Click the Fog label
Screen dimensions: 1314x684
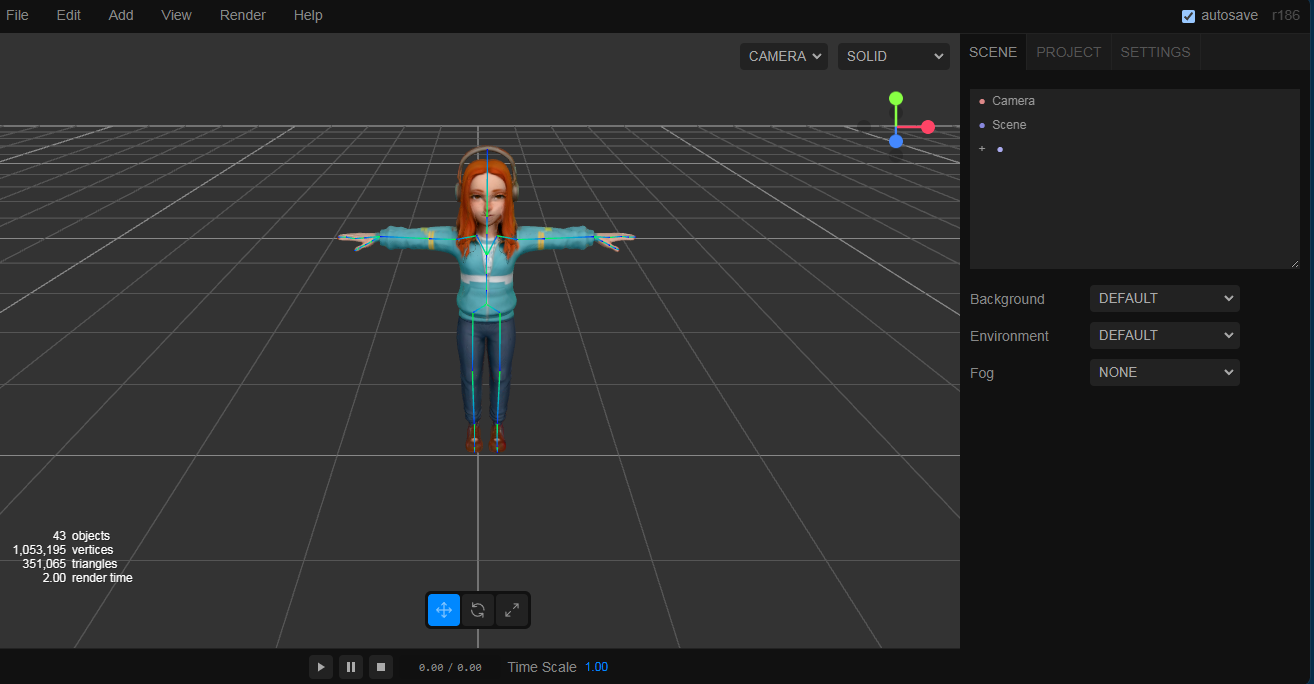point(982,373)
